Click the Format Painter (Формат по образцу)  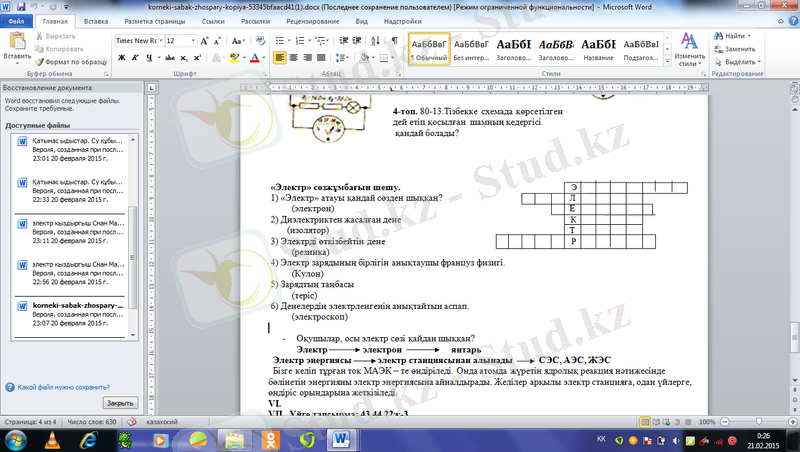coord(74,62)
